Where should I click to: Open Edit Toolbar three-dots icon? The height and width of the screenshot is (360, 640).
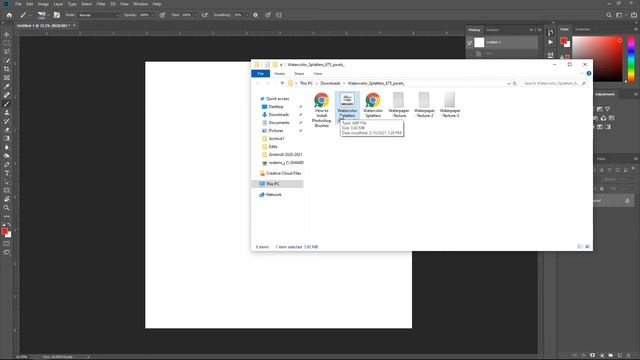(7, 216)
